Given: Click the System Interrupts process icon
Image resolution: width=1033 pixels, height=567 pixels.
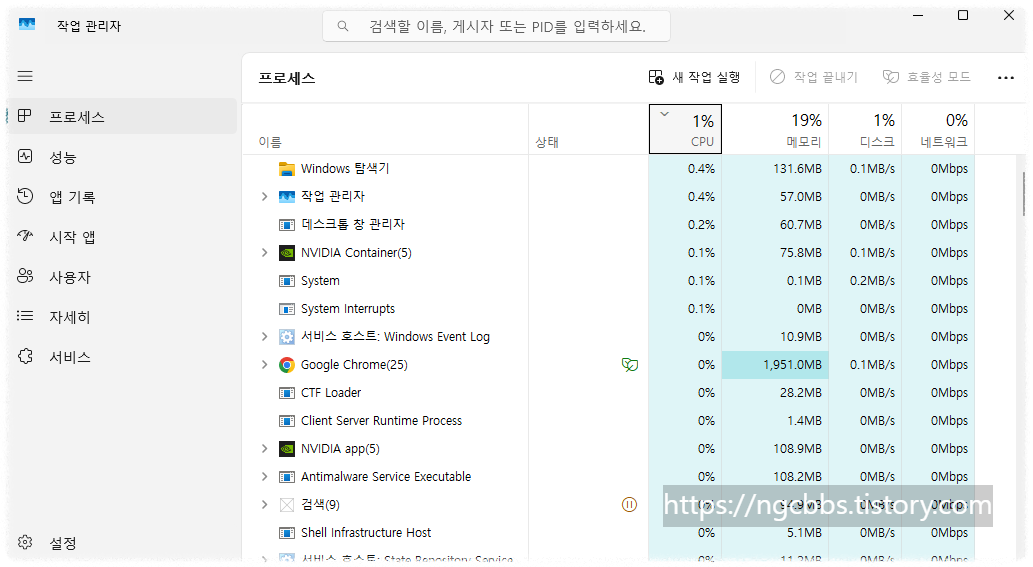Looking at the screenshot, I should coord(287,309).
